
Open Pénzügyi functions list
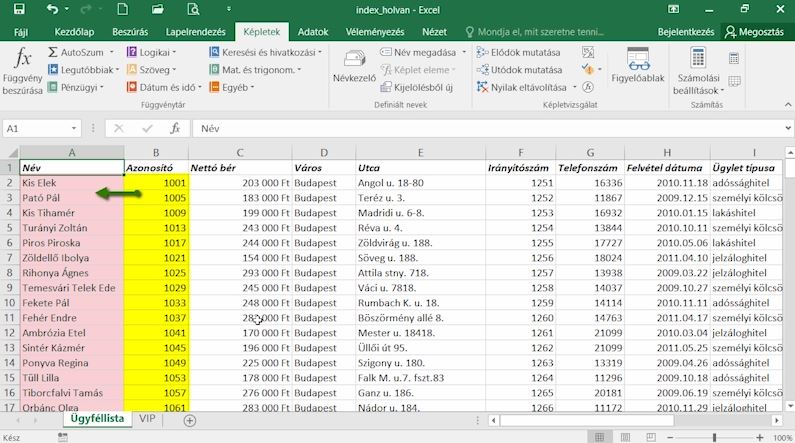tap(76, 87)
